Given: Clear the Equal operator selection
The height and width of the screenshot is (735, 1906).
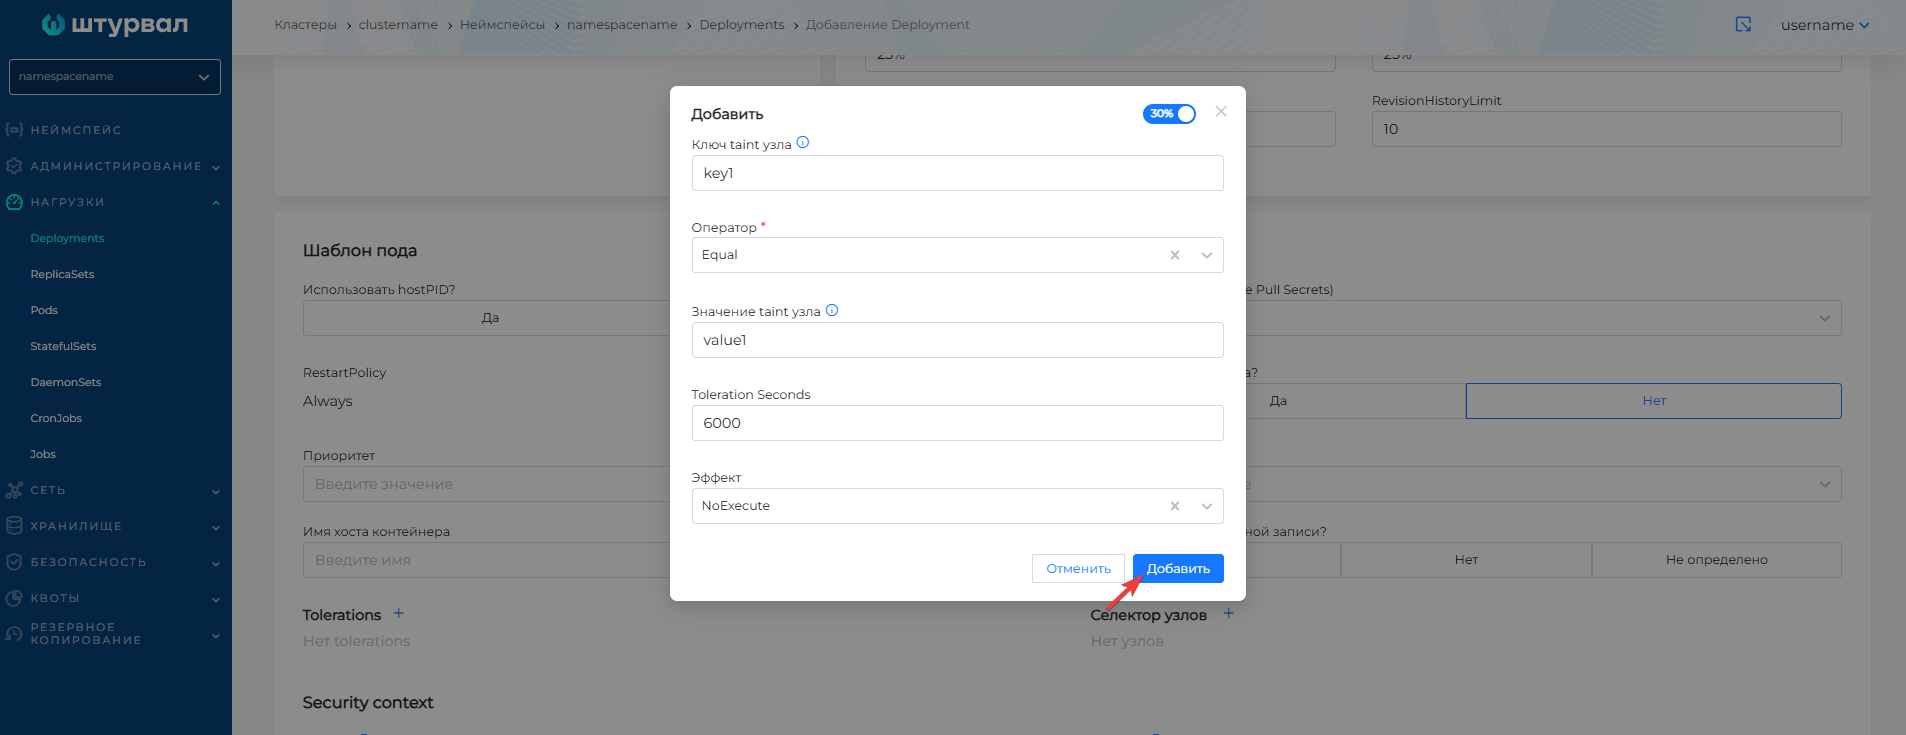Looking at the screenshot, I should 1174,255.
